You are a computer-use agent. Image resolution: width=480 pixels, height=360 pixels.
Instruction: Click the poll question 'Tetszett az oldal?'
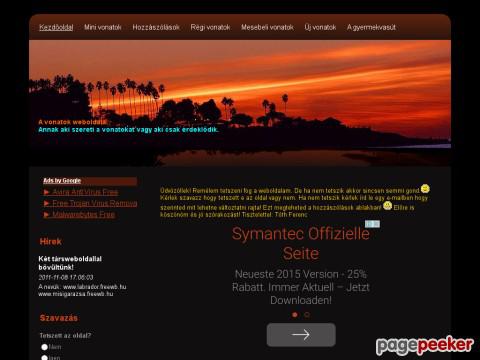click(65, 336)
